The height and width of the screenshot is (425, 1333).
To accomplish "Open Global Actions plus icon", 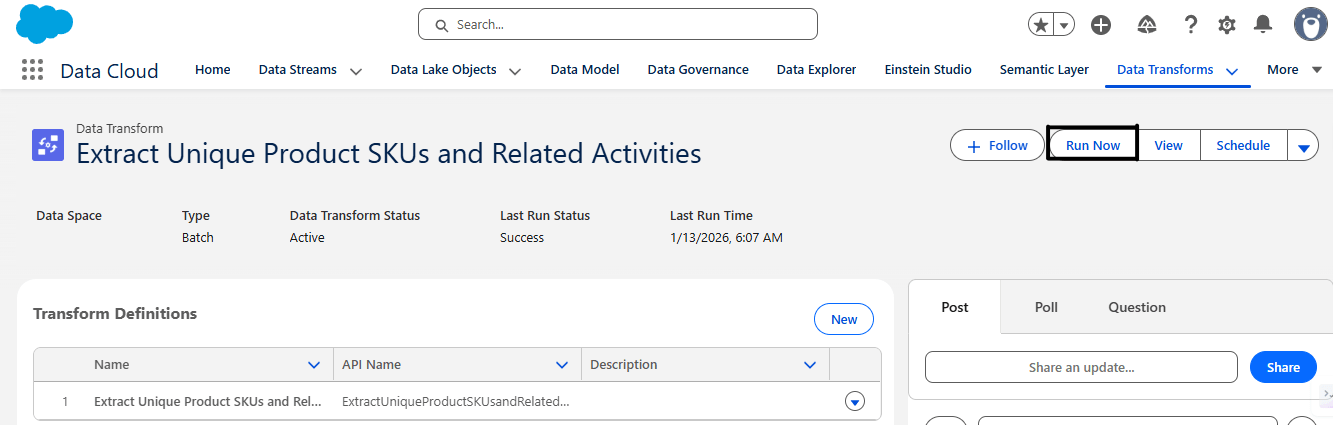I will pyautogui.click(x=1101, y=25).
